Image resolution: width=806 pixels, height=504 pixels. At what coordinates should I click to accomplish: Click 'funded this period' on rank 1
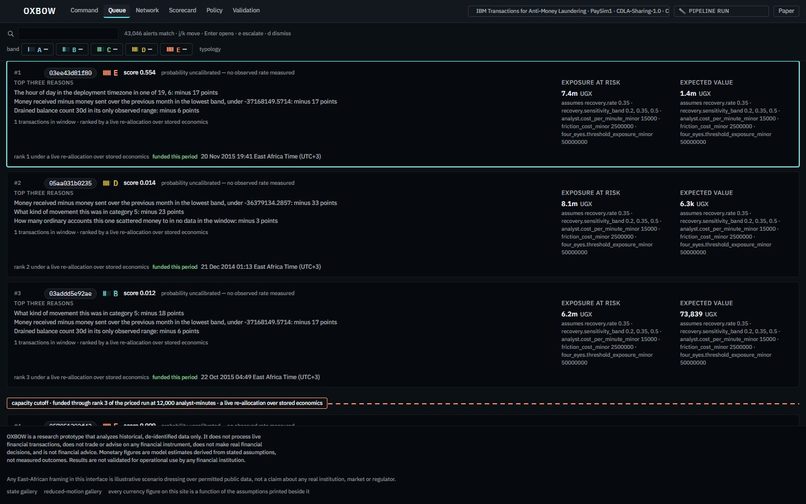[175, 156]
